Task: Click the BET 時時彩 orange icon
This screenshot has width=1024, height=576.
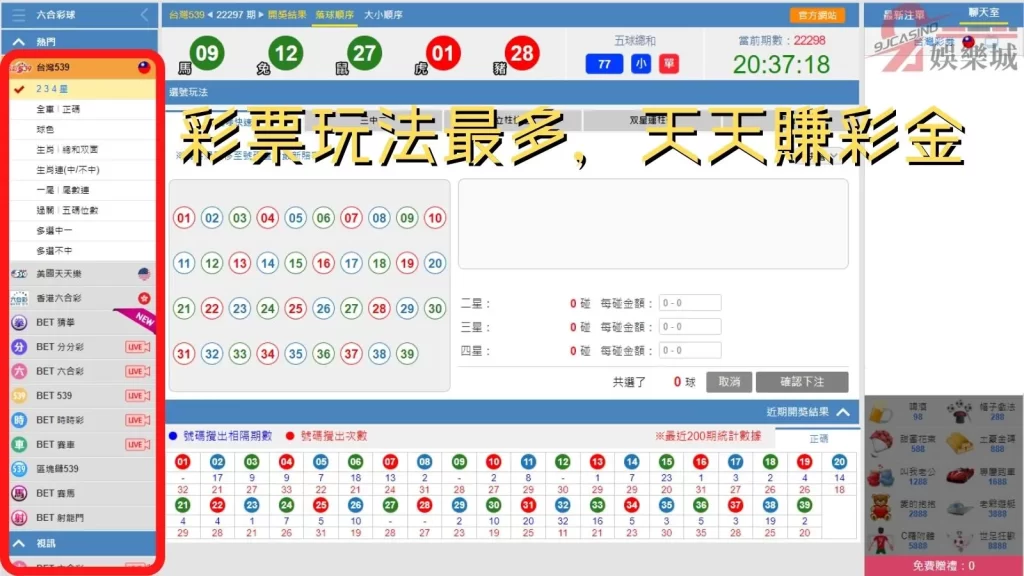Action: (19, 420)
